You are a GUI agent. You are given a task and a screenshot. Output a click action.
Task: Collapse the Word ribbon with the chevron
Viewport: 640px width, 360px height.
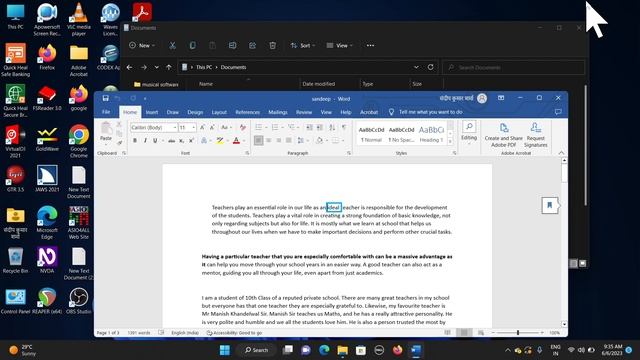(x=561, y=153)
